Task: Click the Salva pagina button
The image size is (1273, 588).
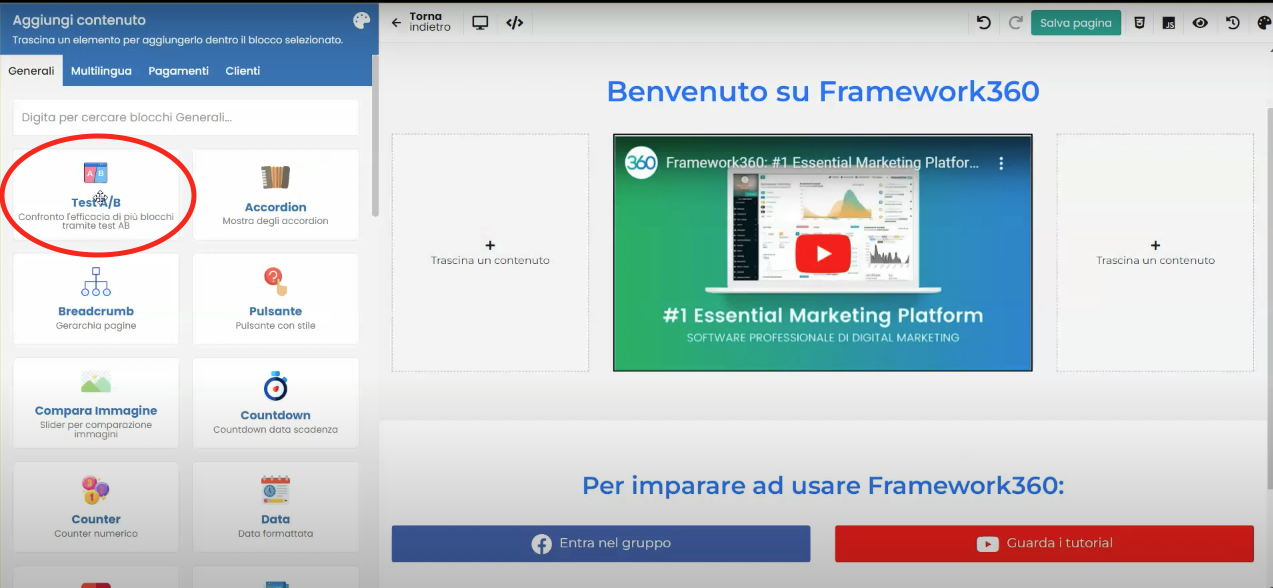Action: pyautogui.click(x=1076, y=22)
